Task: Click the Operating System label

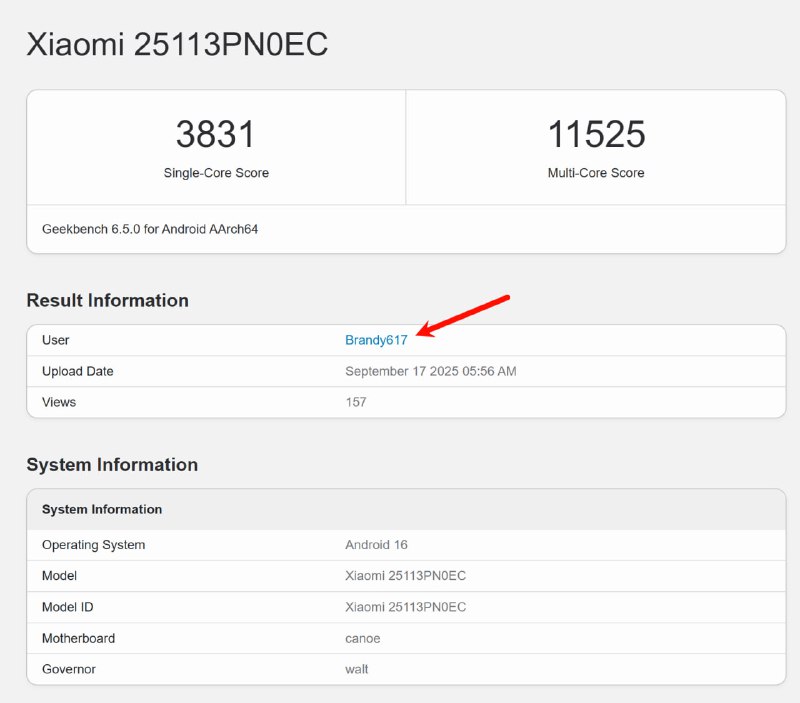Action: pos(93,545)
